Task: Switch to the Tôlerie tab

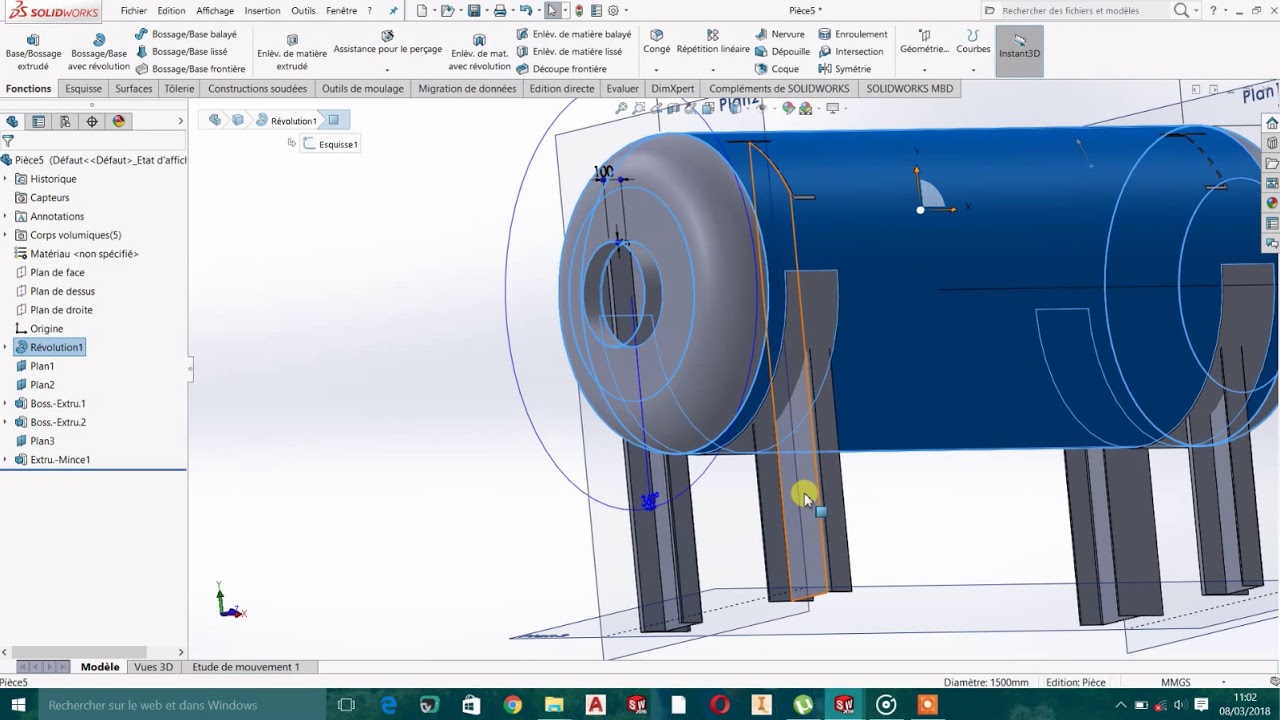Action: point(180,88)
